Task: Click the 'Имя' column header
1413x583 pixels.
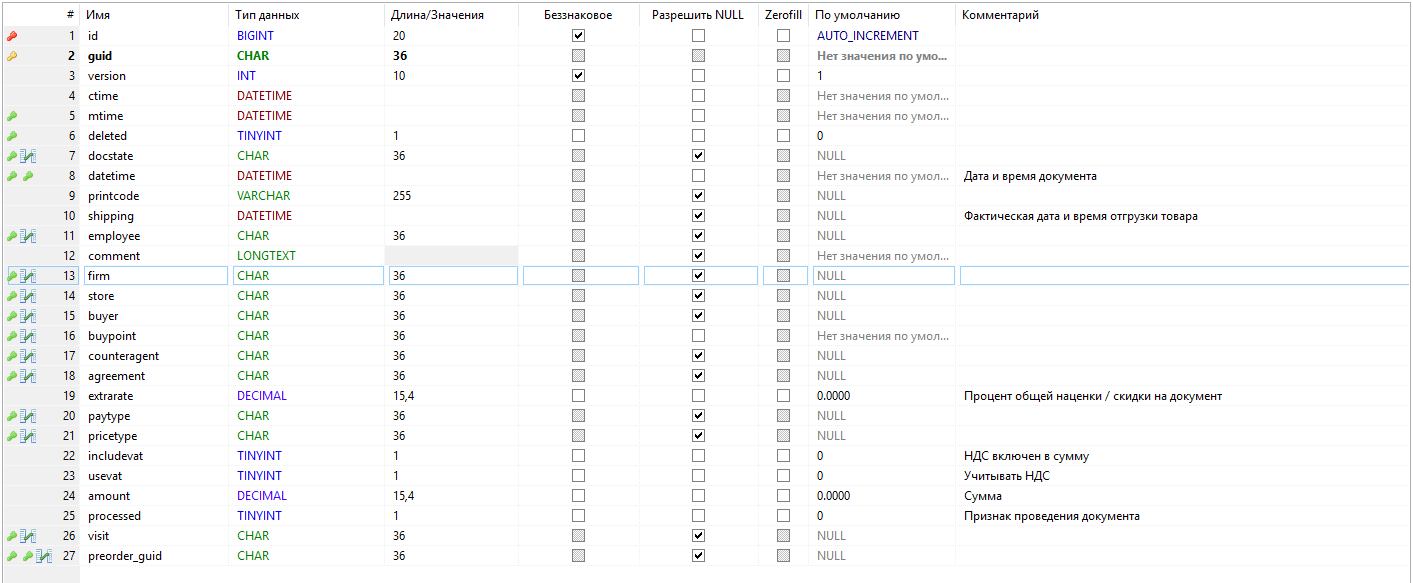Action: click(x=98, y=15)
